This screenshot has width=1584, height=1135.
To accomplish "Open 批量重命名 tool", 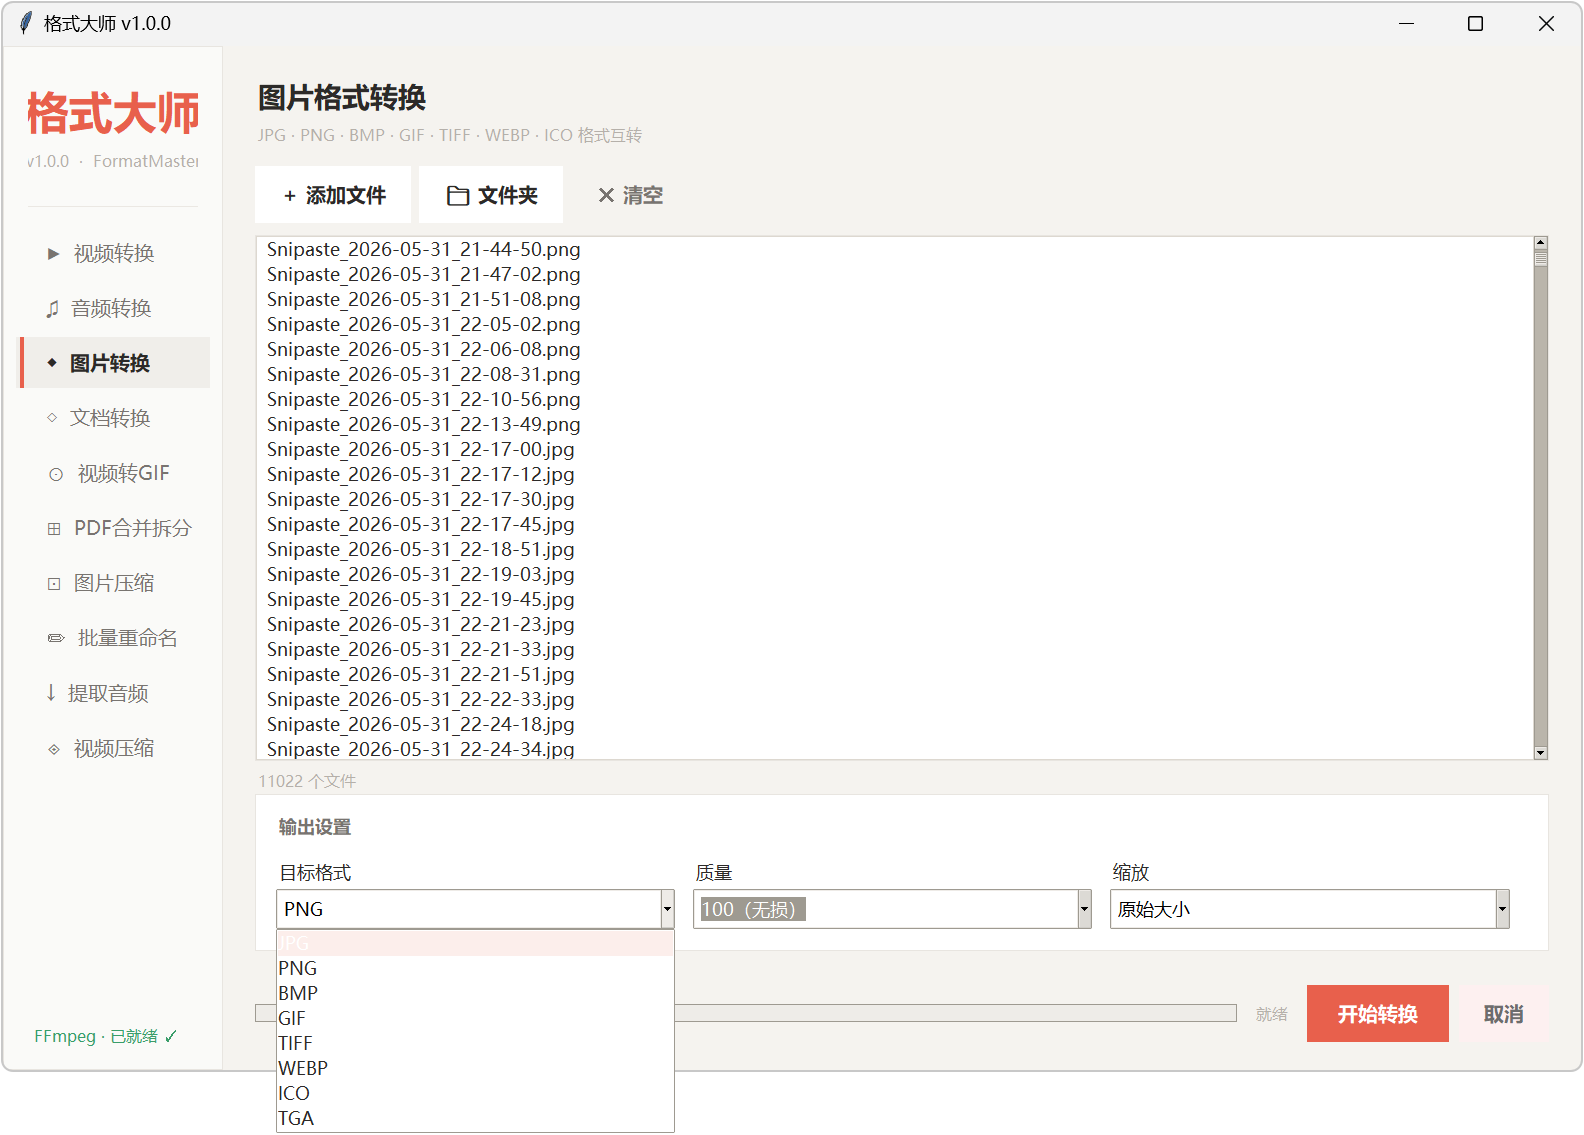I will click(115, 639).
